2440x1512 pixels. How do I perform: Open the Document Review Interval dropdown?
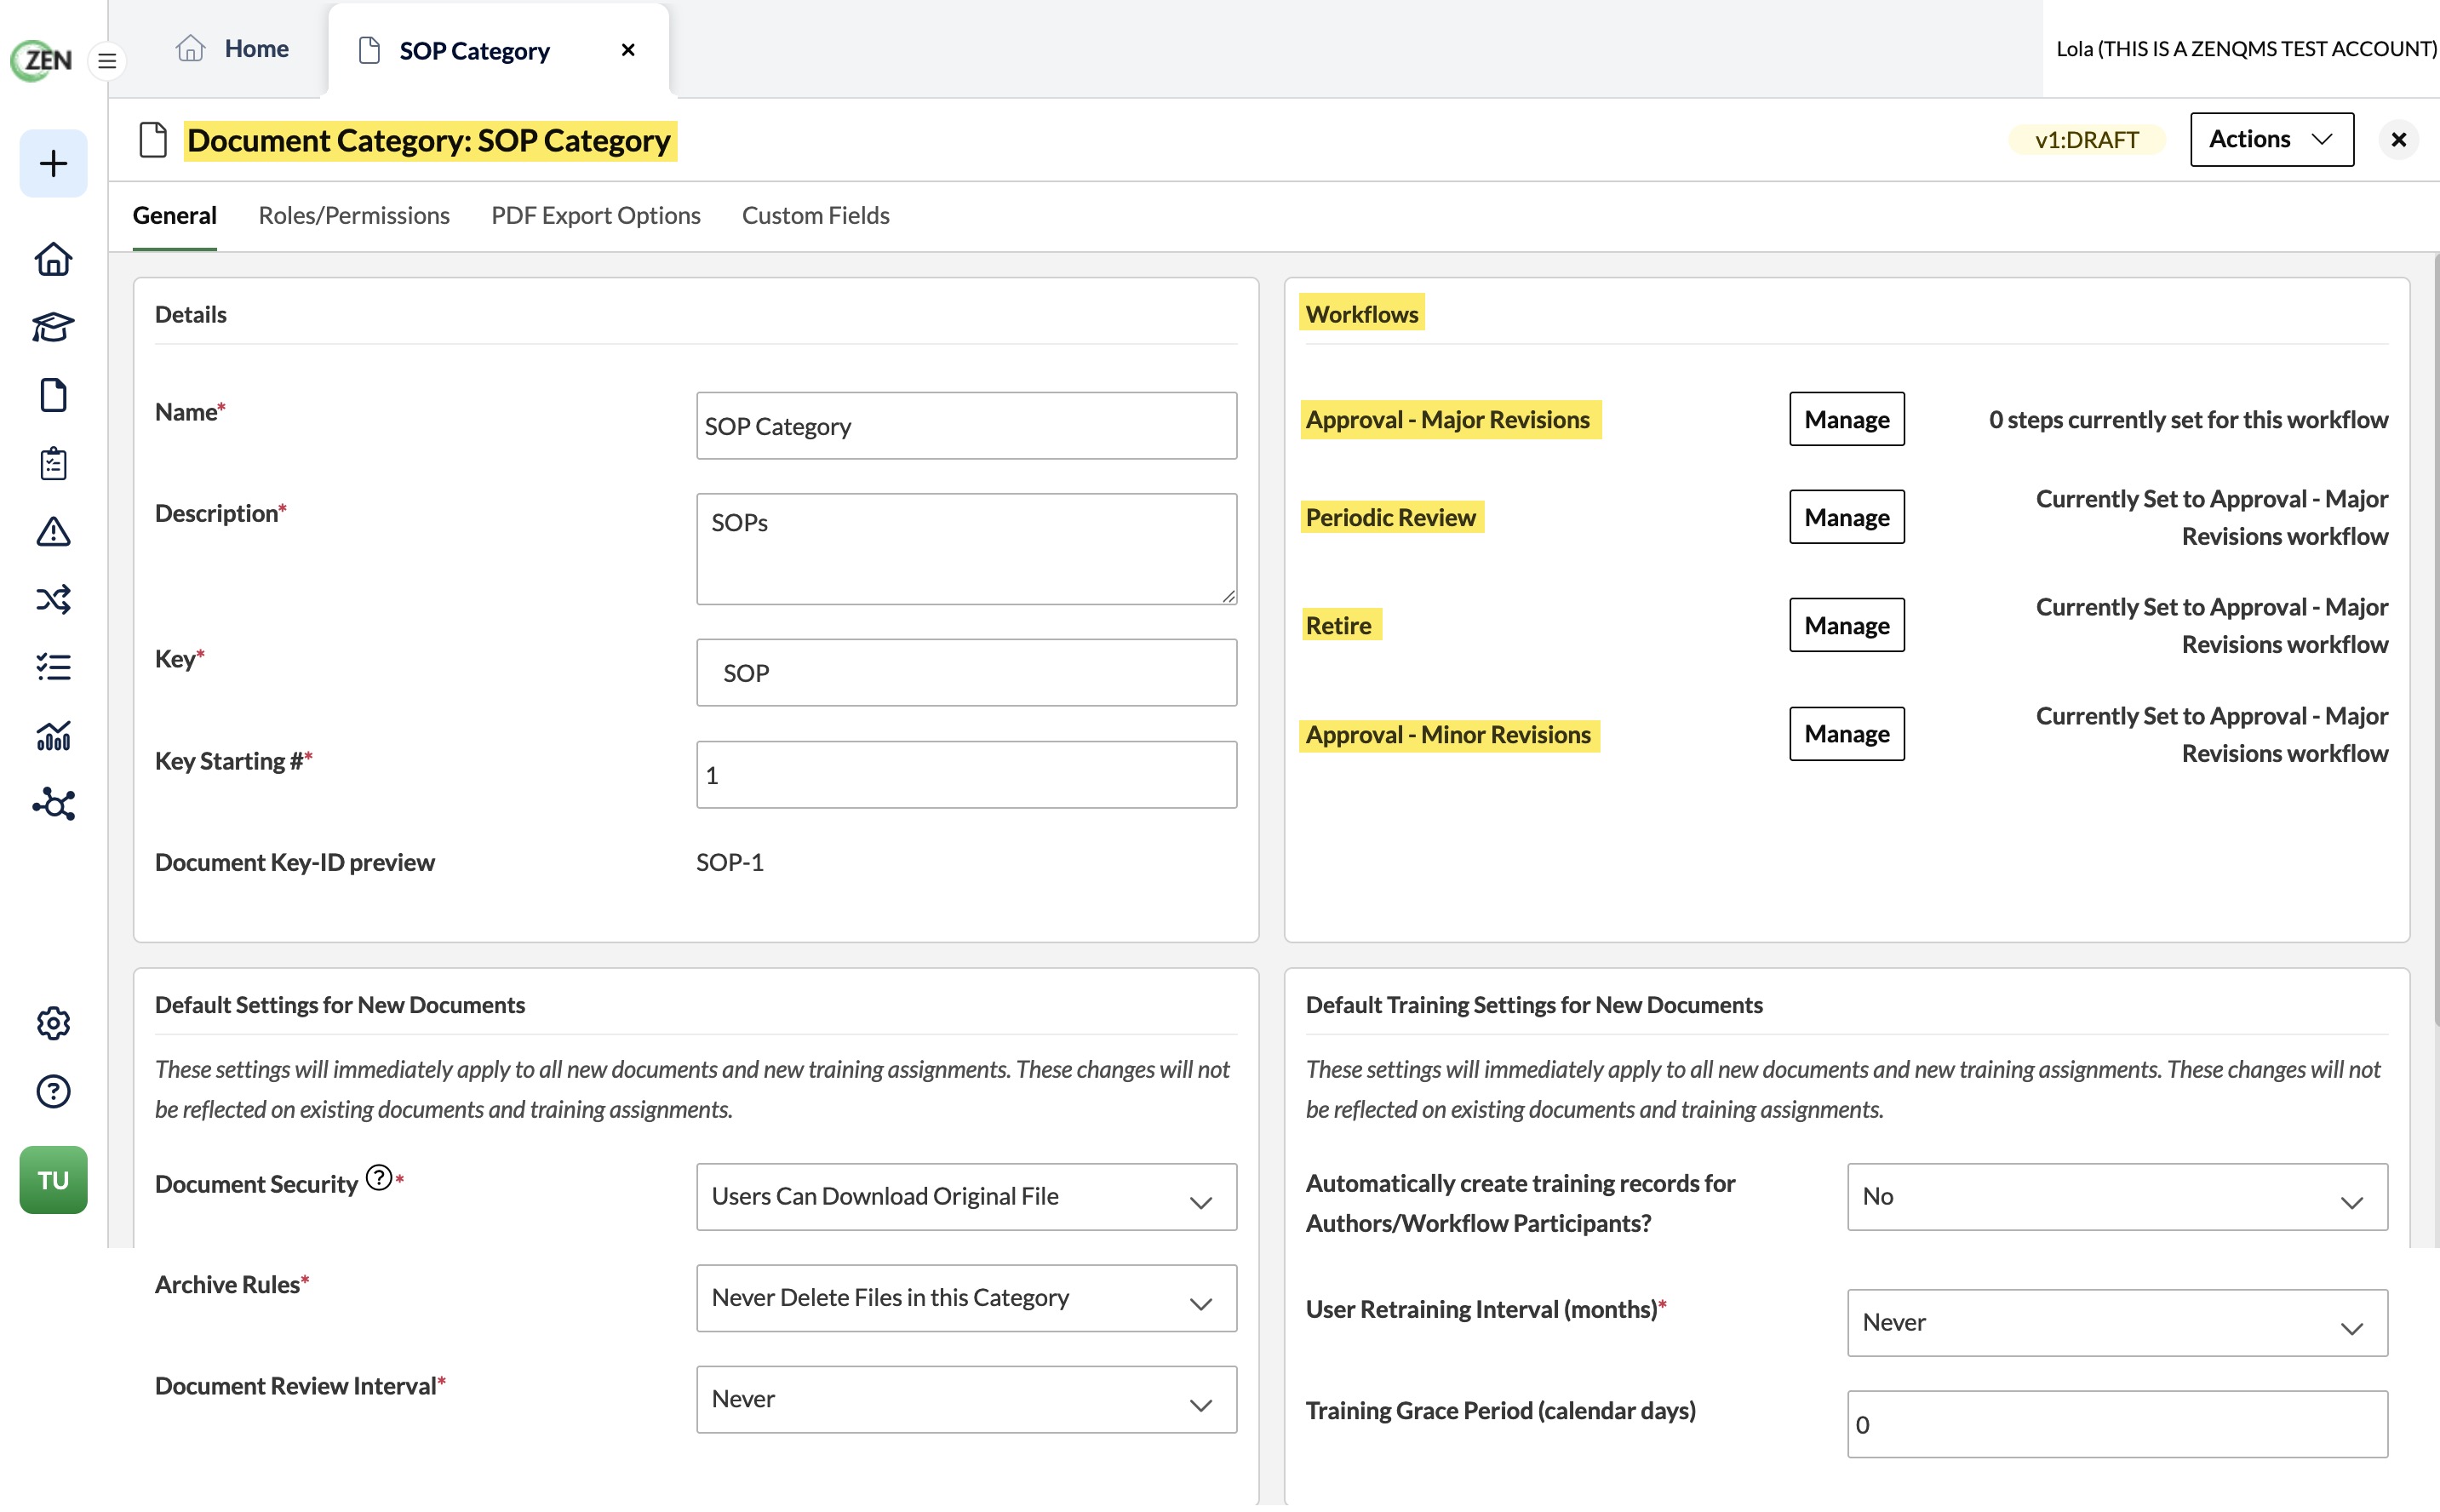966,1399
